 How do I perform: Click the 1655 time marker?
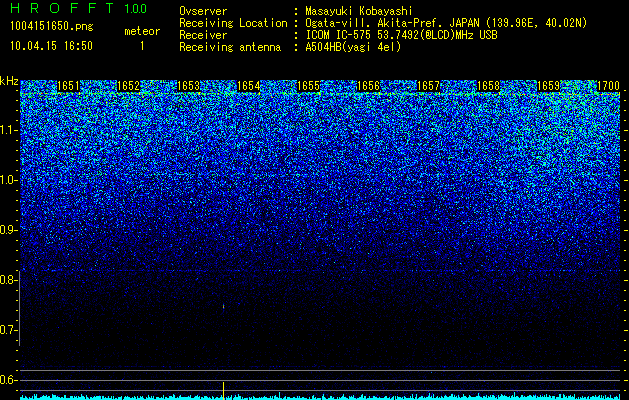coord(308,86)
